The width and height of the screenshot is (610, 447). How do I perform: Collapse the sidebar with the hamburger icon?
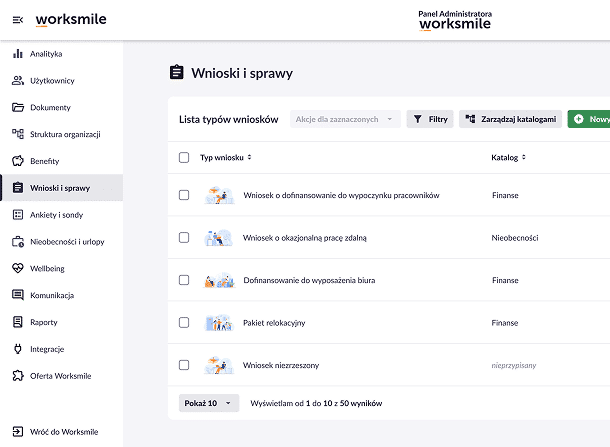click(x=17, y=20)
